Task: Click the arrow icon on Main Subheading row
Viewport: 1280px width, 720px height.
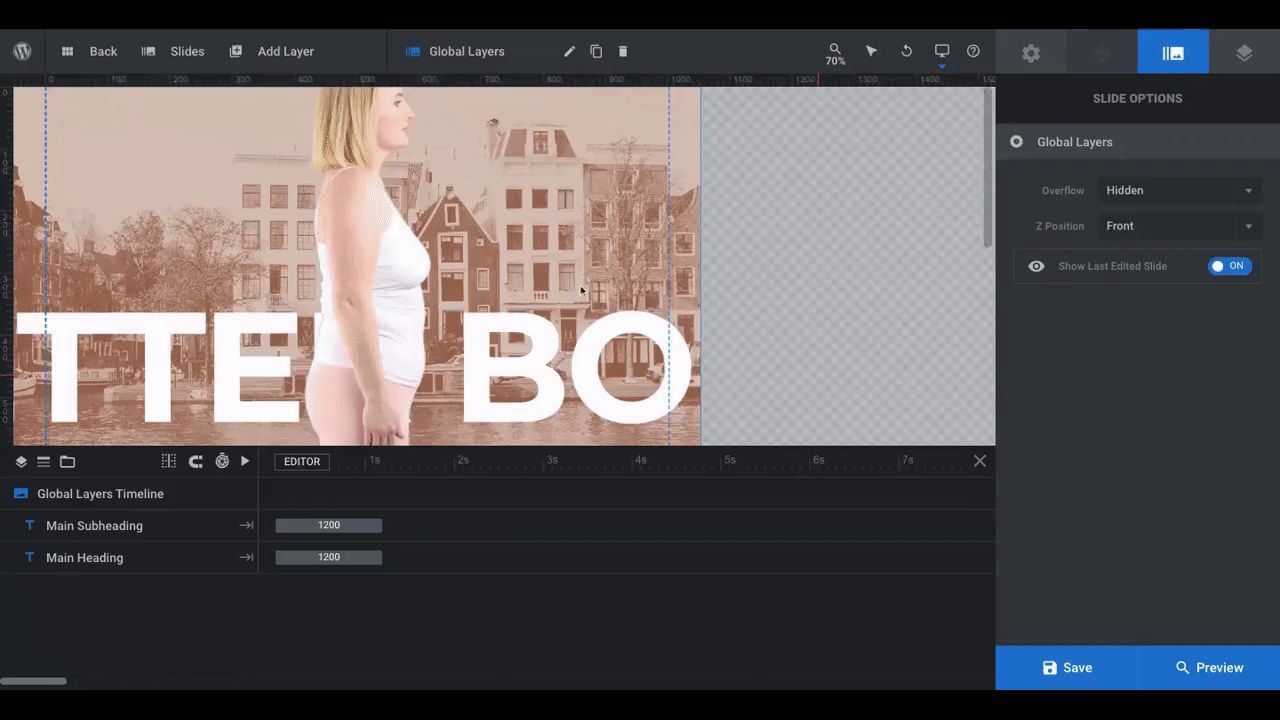Action: 246,526
